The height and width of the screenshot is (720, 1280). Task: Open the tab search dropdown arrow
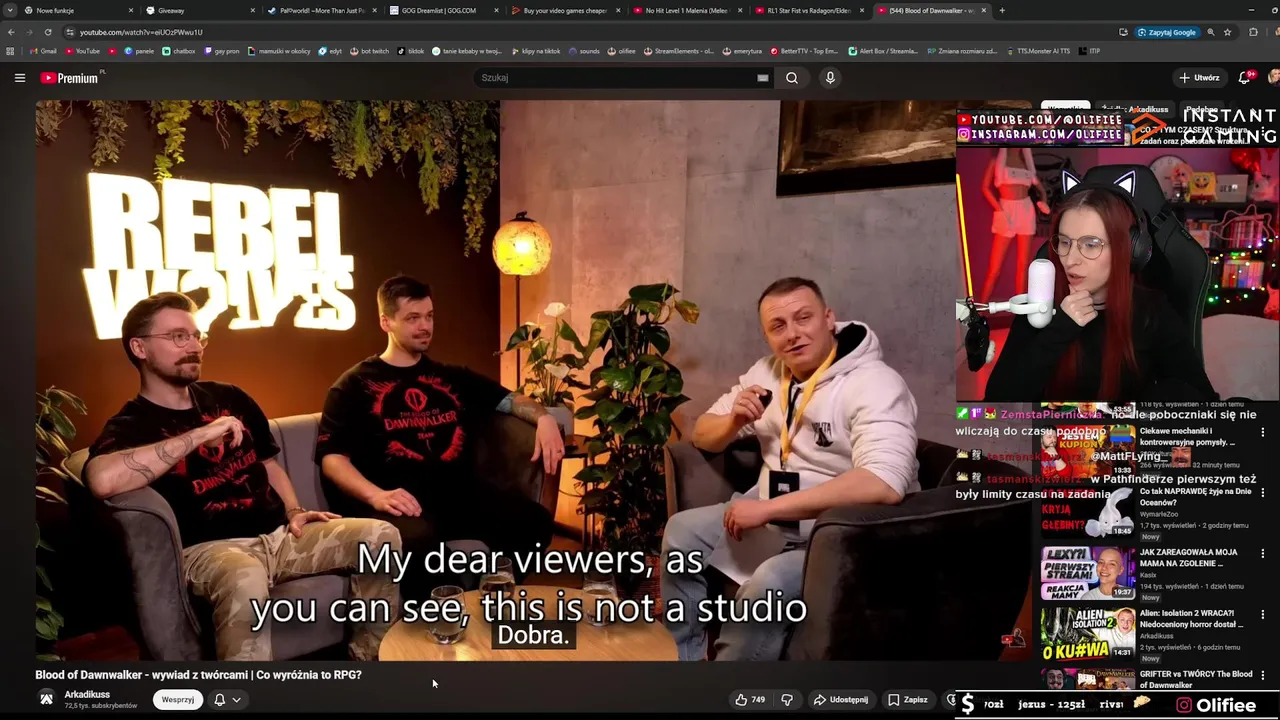coord(10,10)
